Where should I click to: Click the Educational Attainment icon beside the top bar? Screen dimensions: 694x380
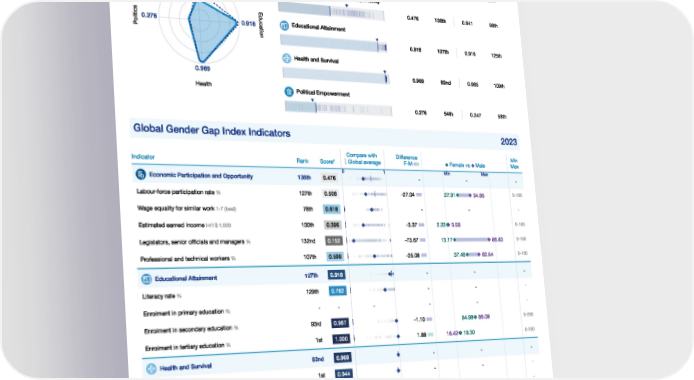284,26
